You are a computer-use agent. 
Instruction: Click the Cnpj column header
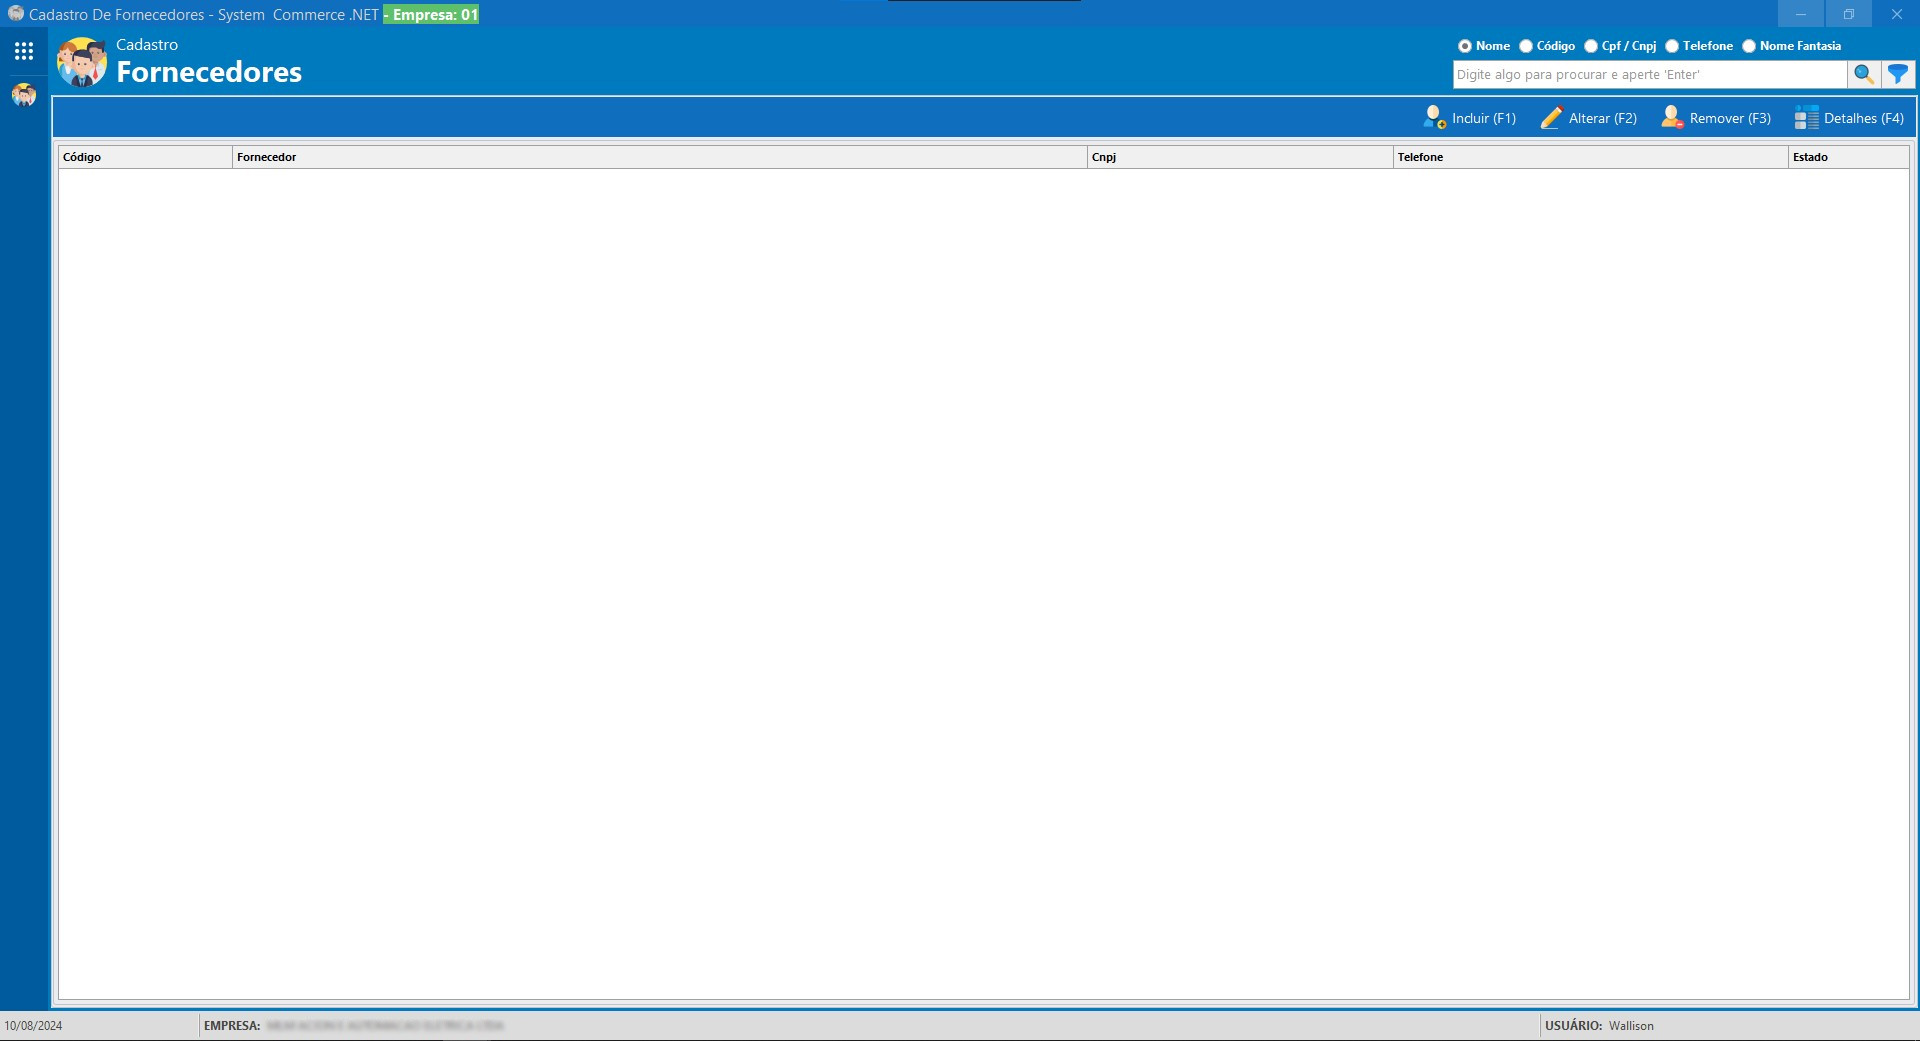(x=1239, y=157)
